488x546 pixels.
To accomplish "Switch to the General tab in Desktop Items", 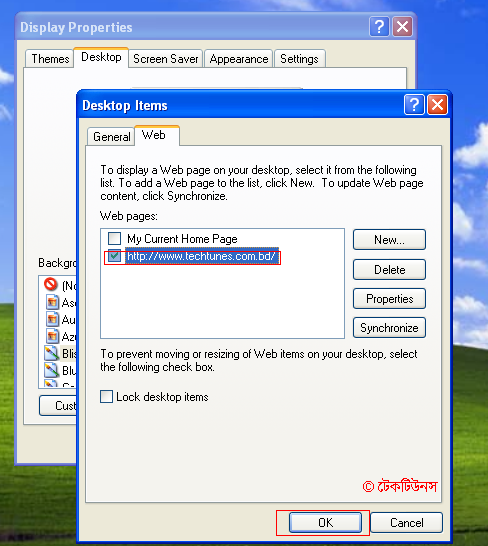I will tap(111, 136).
